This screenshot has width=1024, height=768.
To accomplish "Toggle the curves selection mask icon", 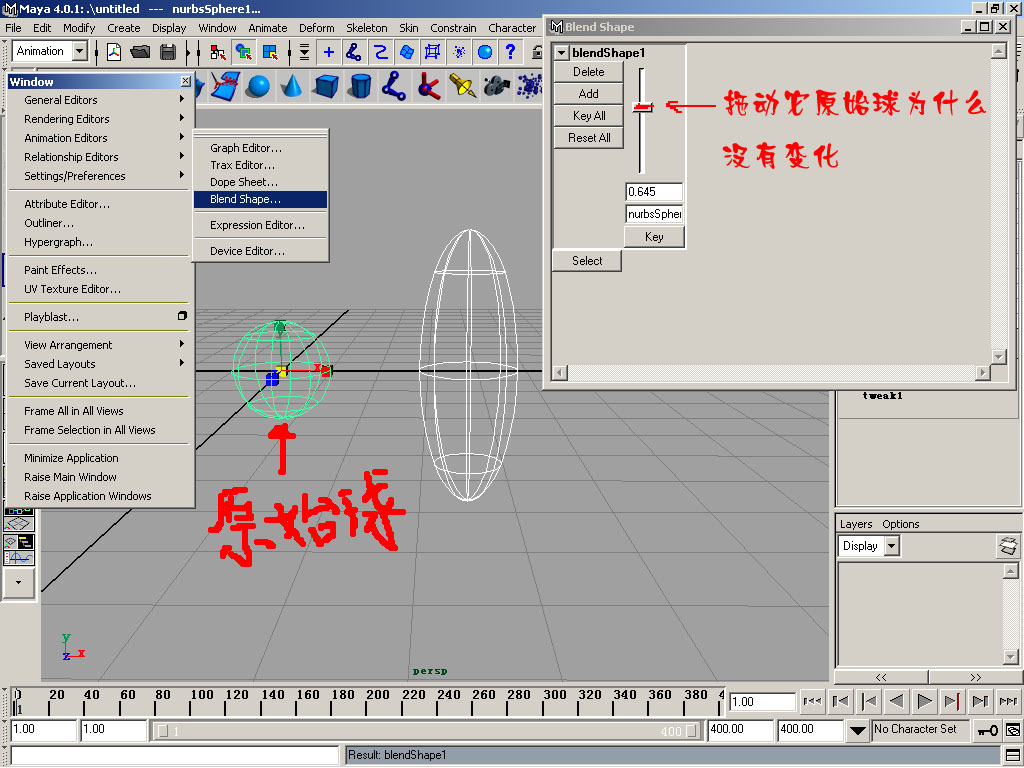I will coord(380,52).
